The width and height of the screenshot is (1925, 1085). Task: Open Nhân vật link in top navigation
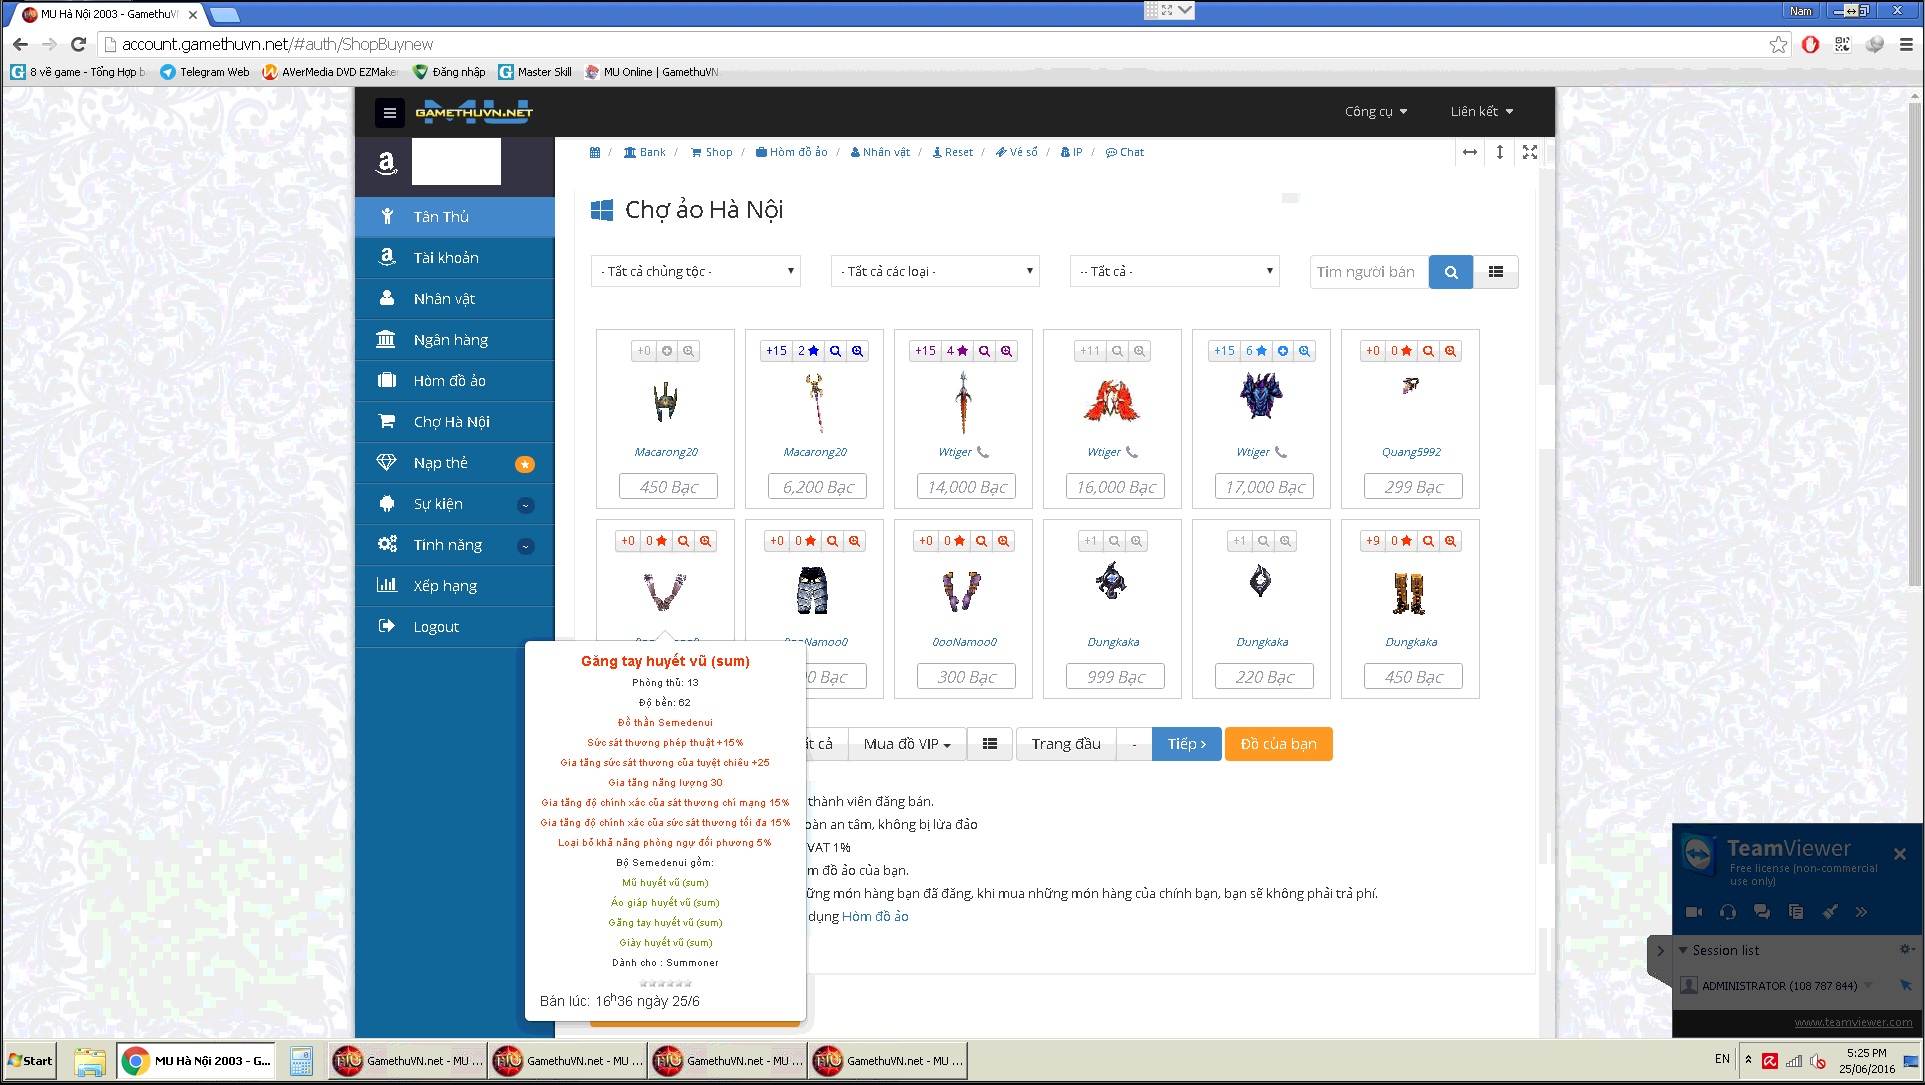[880, 152]
